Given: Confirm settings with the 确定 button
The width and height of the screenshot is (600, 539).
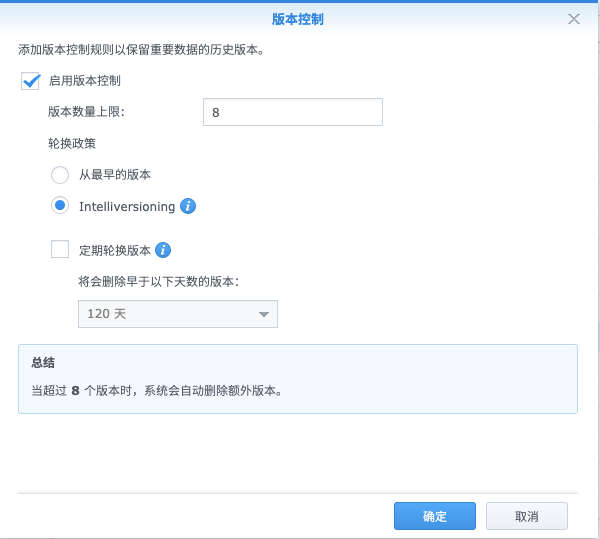Looking at the screenshot, I should coord(435,516).
